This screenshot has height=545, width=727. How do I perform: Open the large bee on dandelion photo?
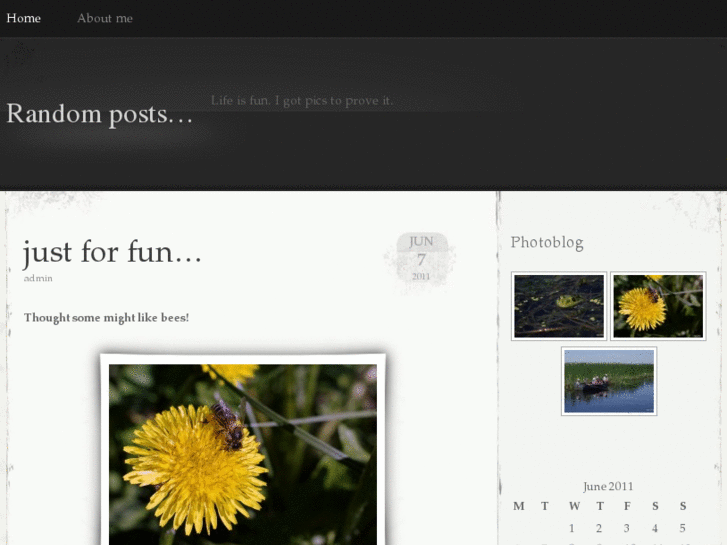[243, 450]
